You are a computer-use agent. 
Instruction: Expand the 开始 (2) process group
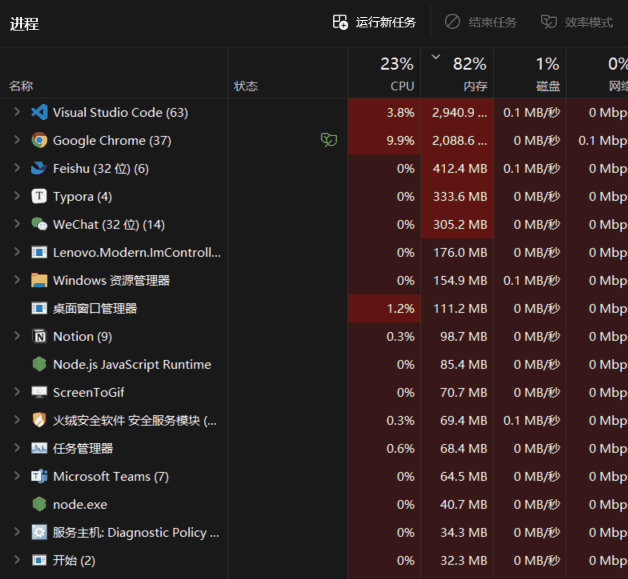17,559
